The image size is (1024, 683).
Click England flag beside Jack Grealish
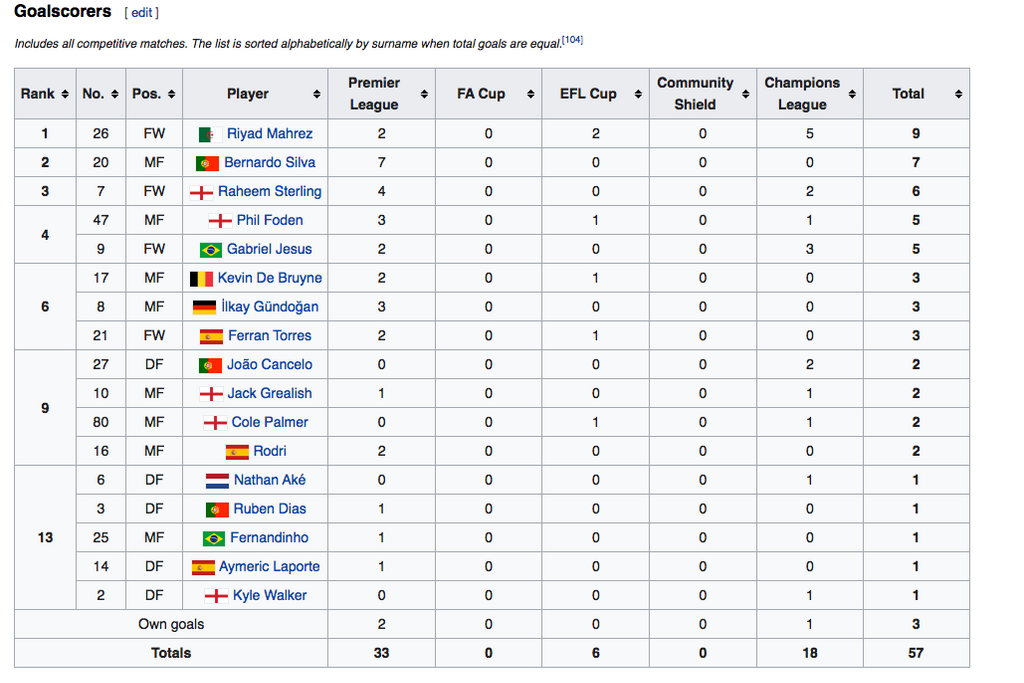211,394
